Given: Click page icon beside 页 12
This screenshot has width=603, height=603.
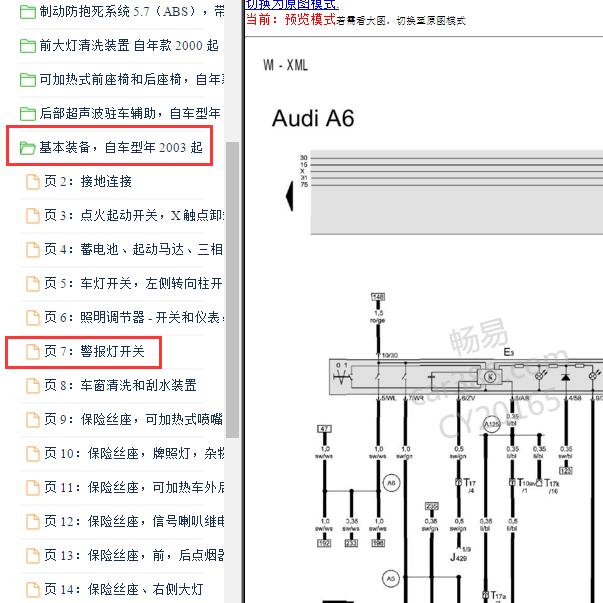Looking at the screenshot, I should tap(33, 521).
